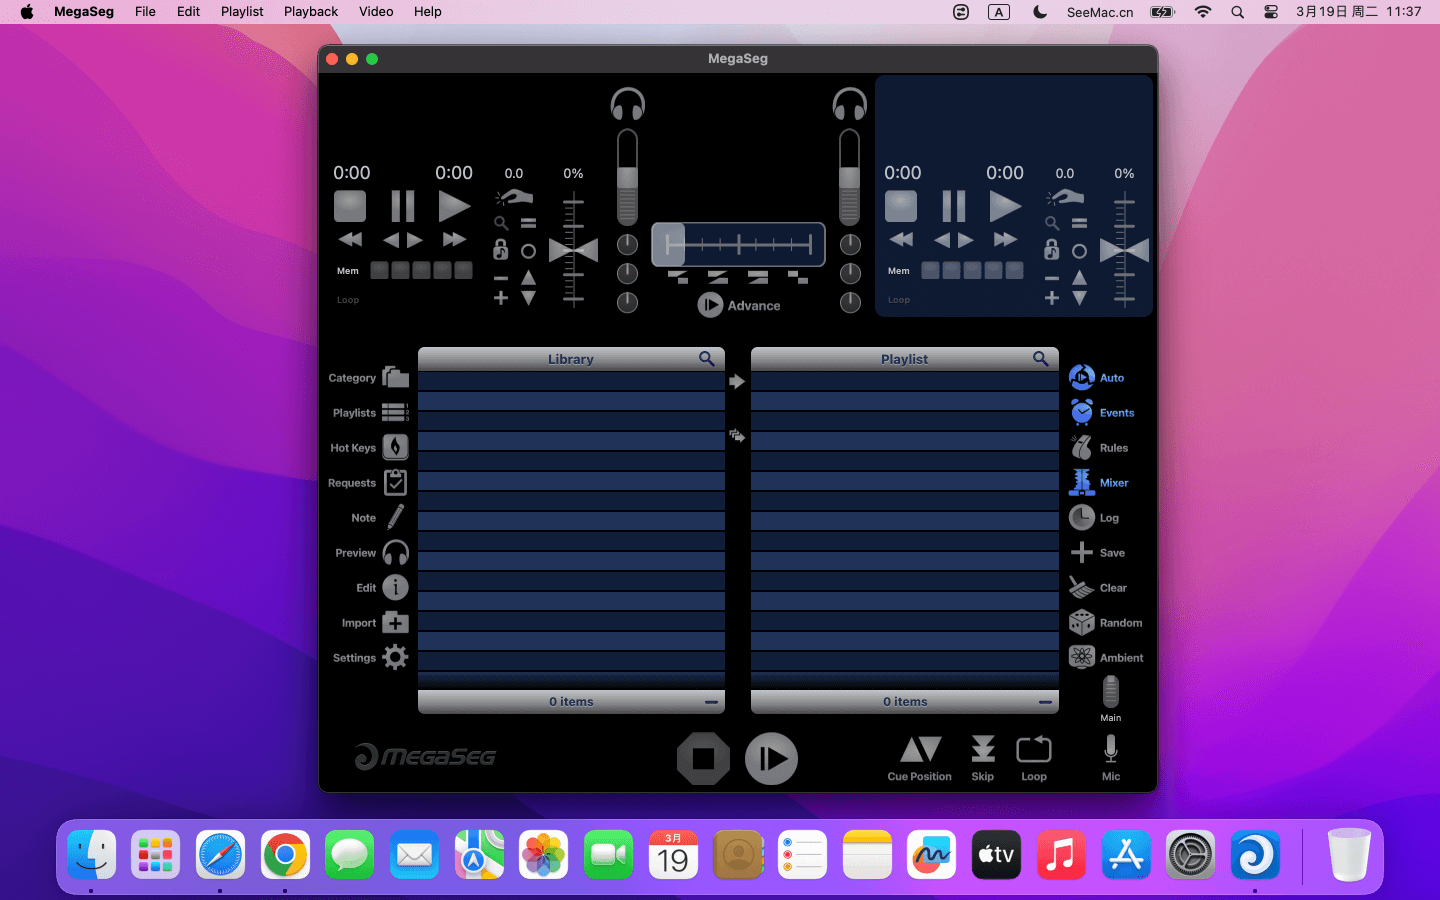This screenshot has height=900, width=1440.
Task: Collapse the Library list with minus button
Action: [711, 702]
